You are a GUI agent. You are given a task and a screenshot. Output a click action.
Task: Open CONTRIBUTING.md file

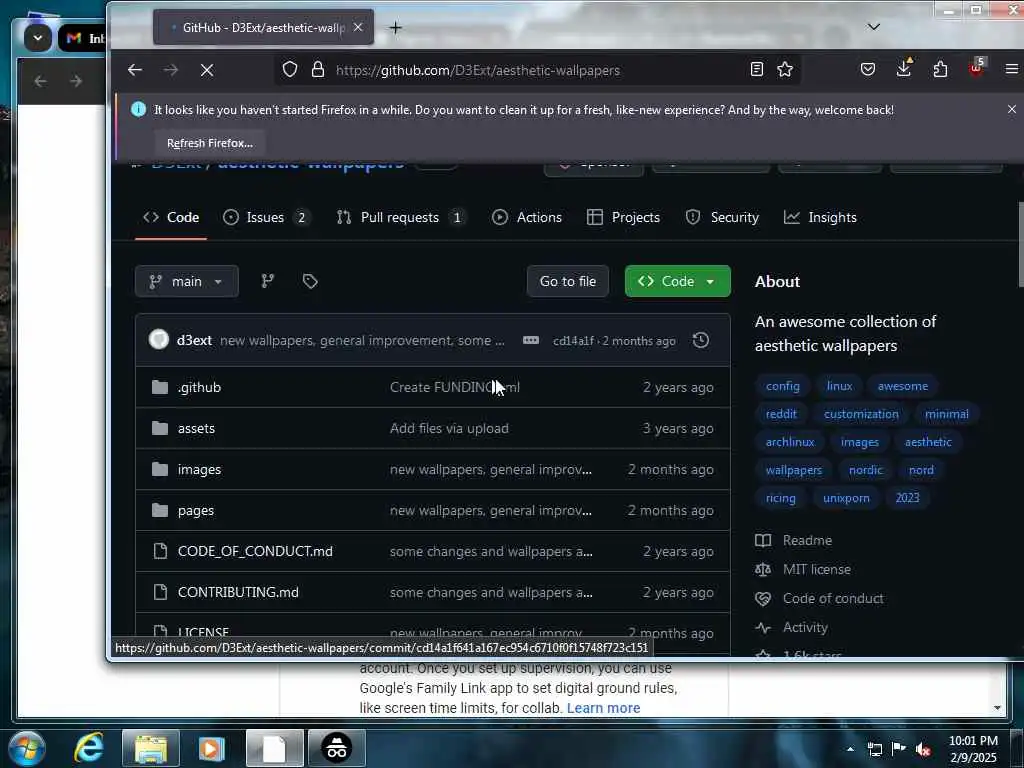click(238, 592)
